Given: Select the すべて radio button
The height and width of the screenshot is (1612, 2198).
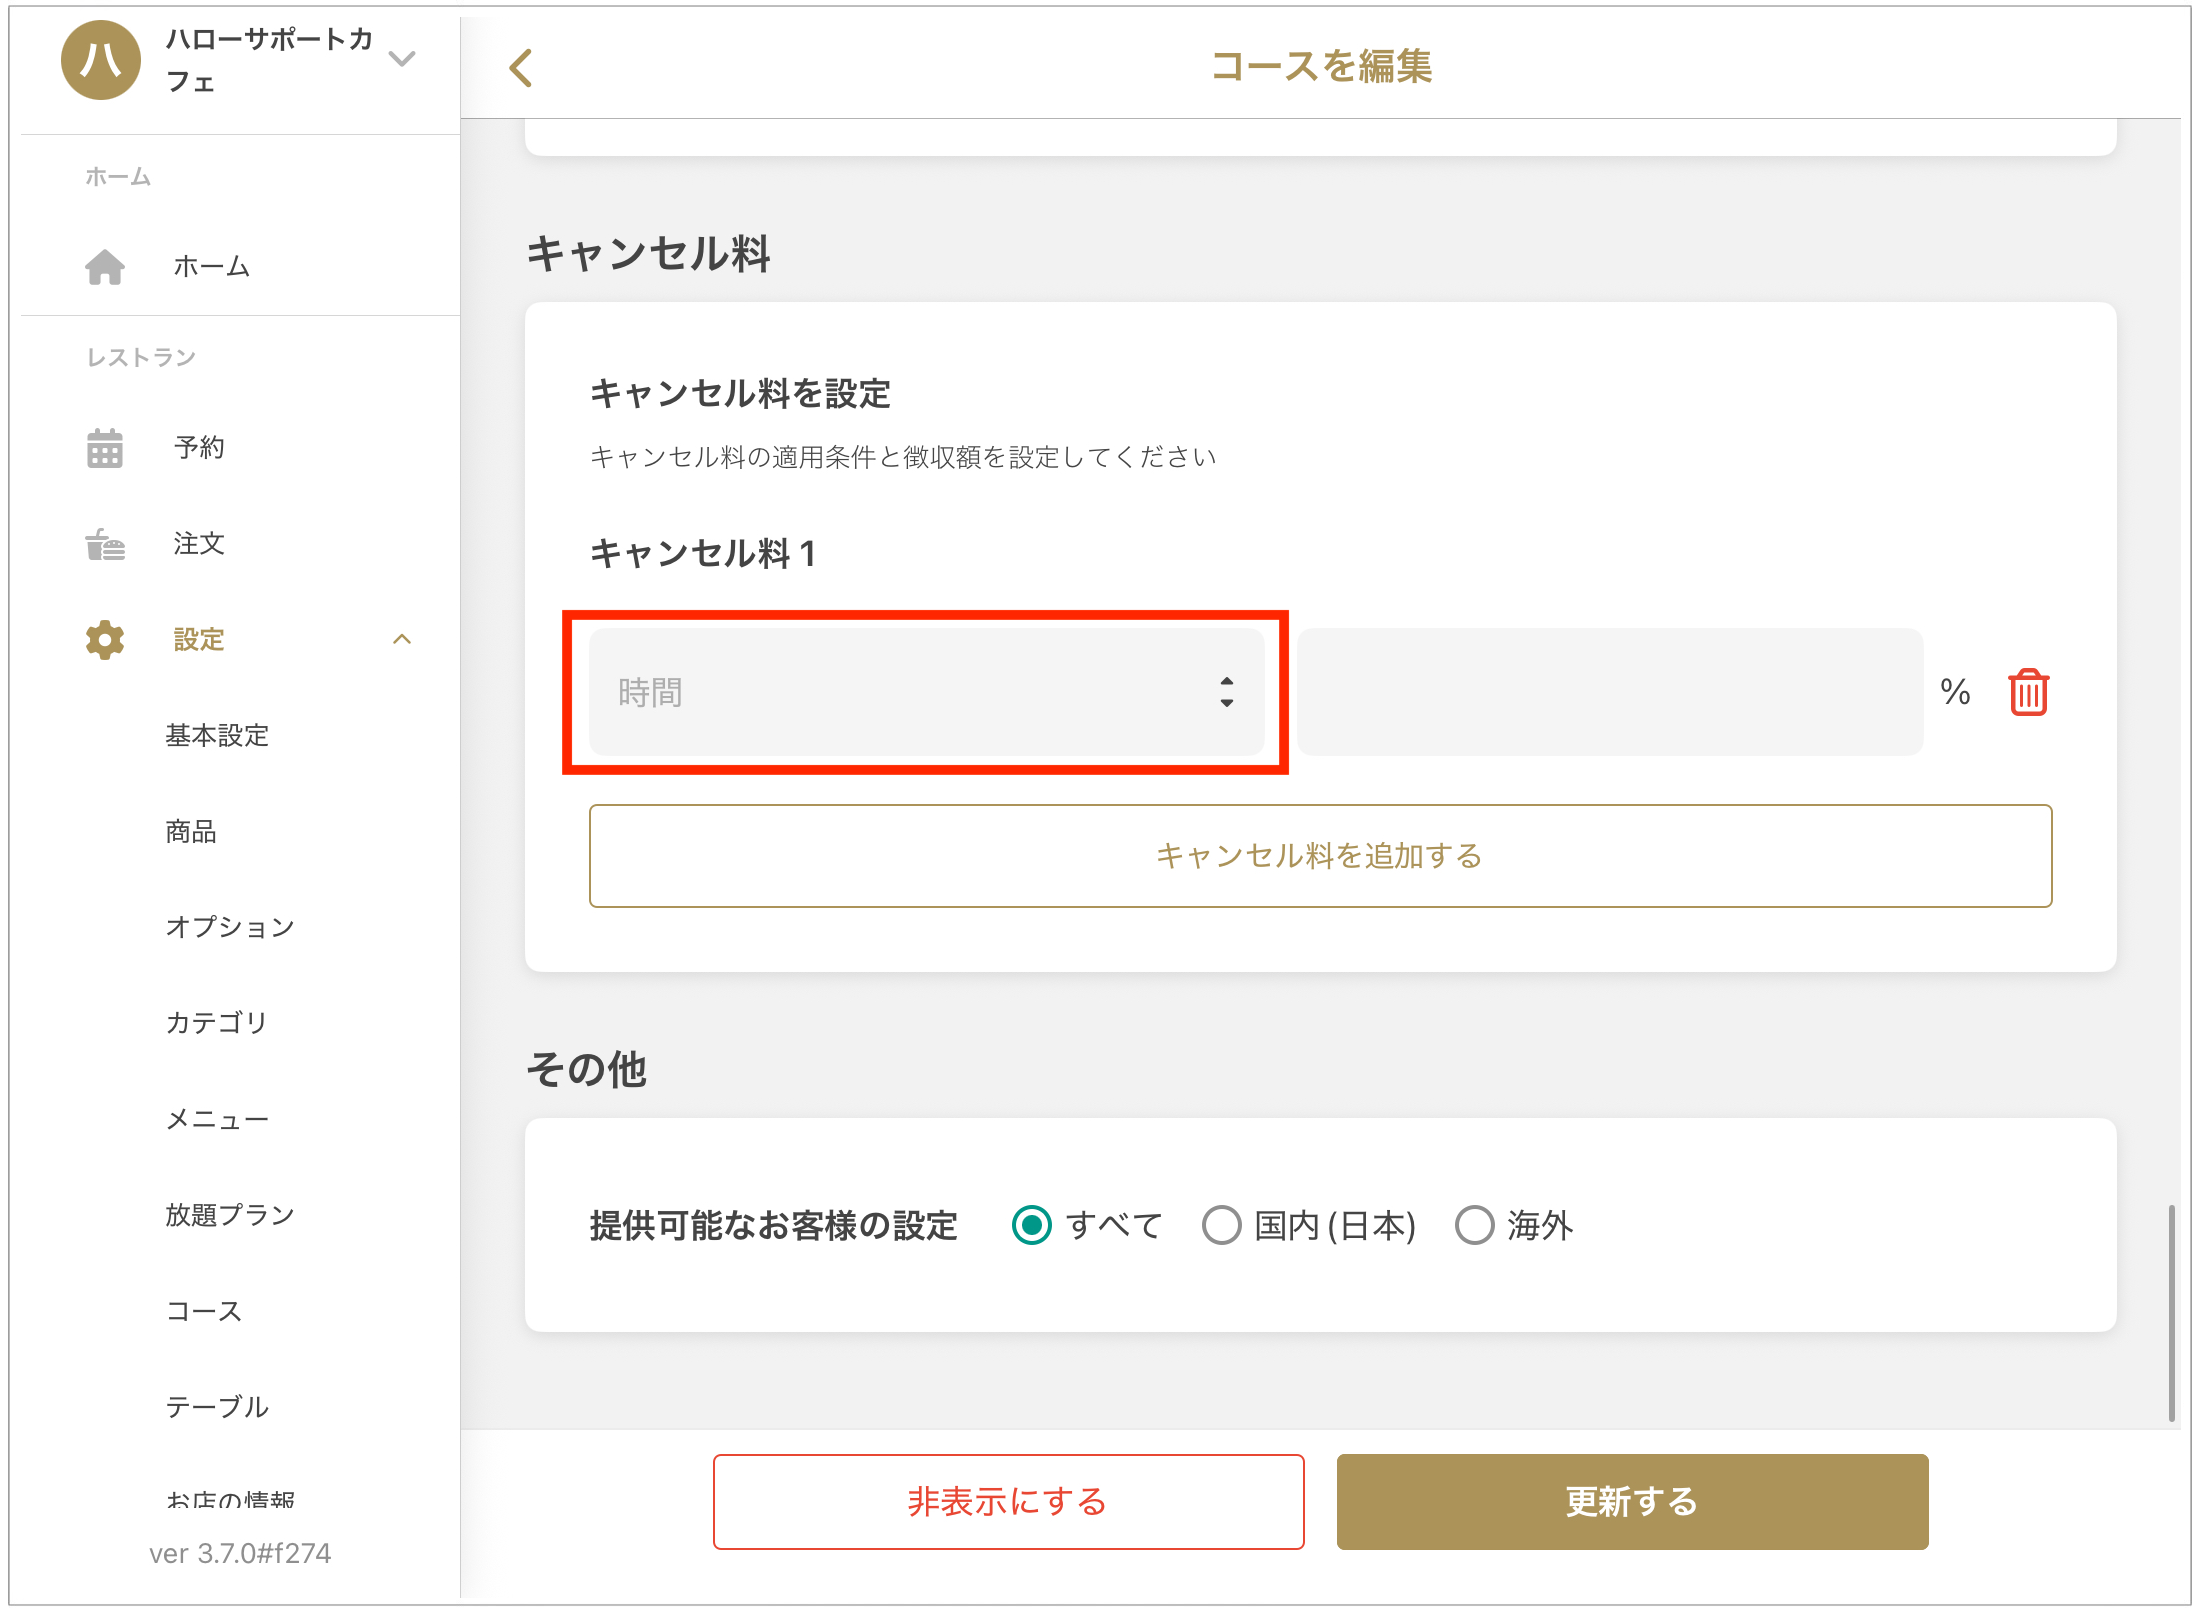Looking at the screenshot, I should pos(1031,1225).
